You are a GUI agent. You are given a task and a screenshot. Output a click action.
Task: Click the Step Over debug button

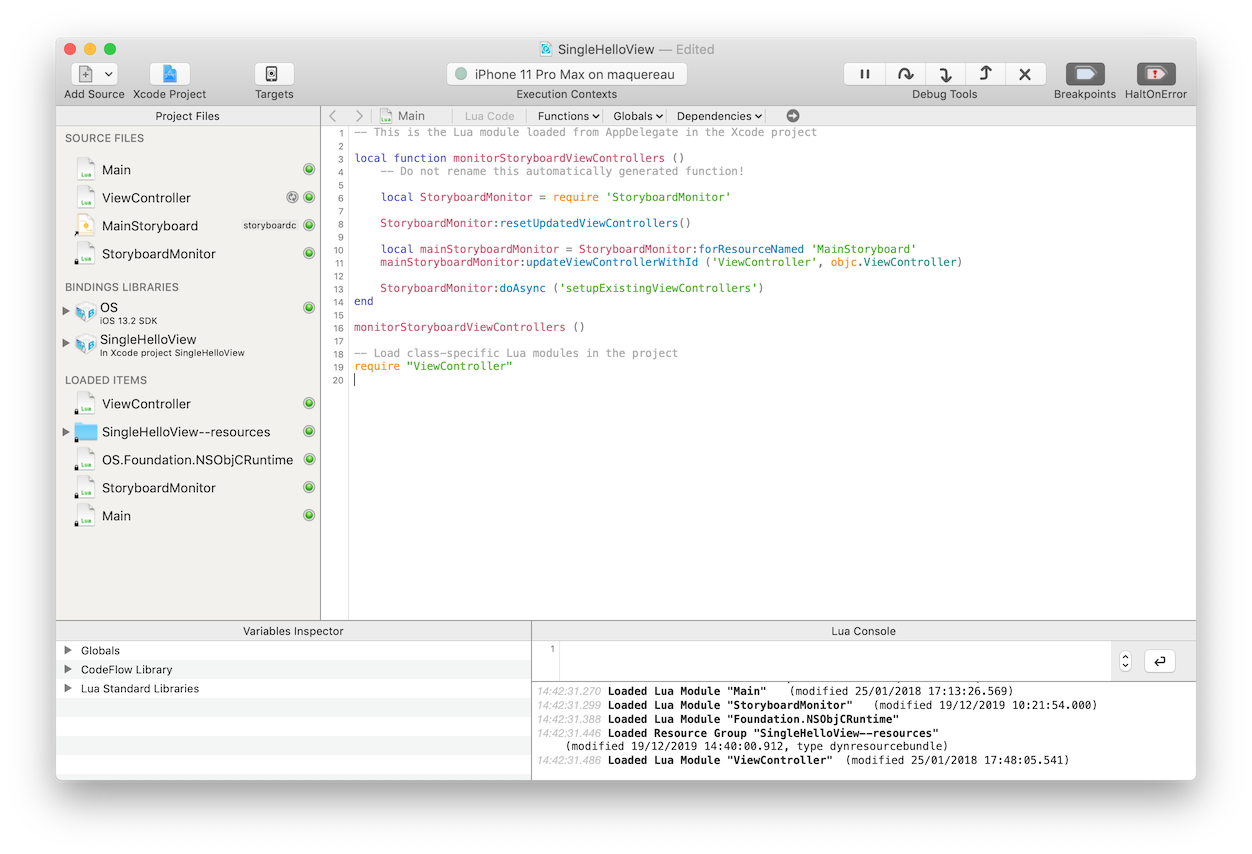[905, 74]
